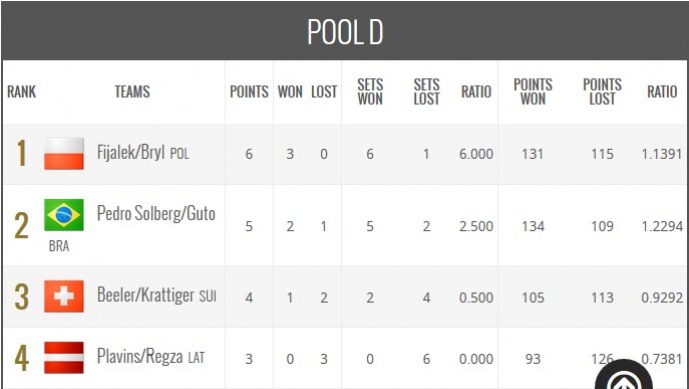Click the scroll-to-top arrow button
Screen dimensions: 689x389
[624, 376]
